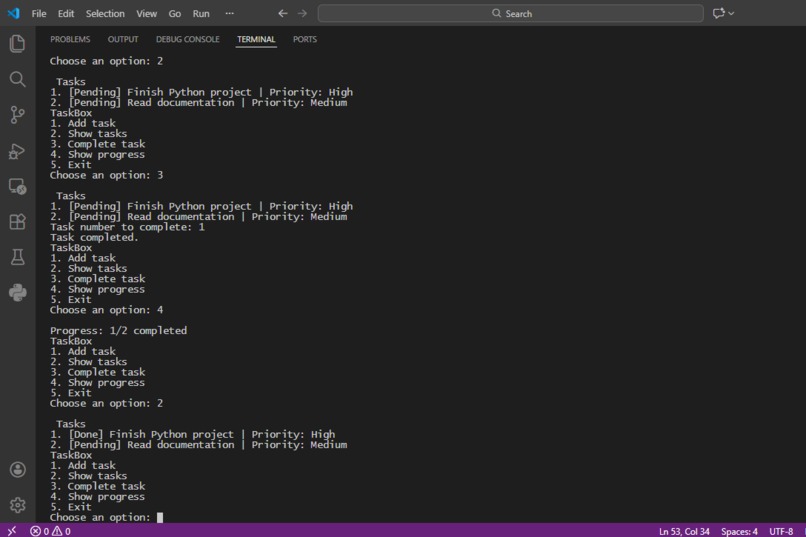Click UTF-8 encoding in status bar
The height and width of the screenshot is (537, 806).
pyautogui.click(x=781, y=531)
